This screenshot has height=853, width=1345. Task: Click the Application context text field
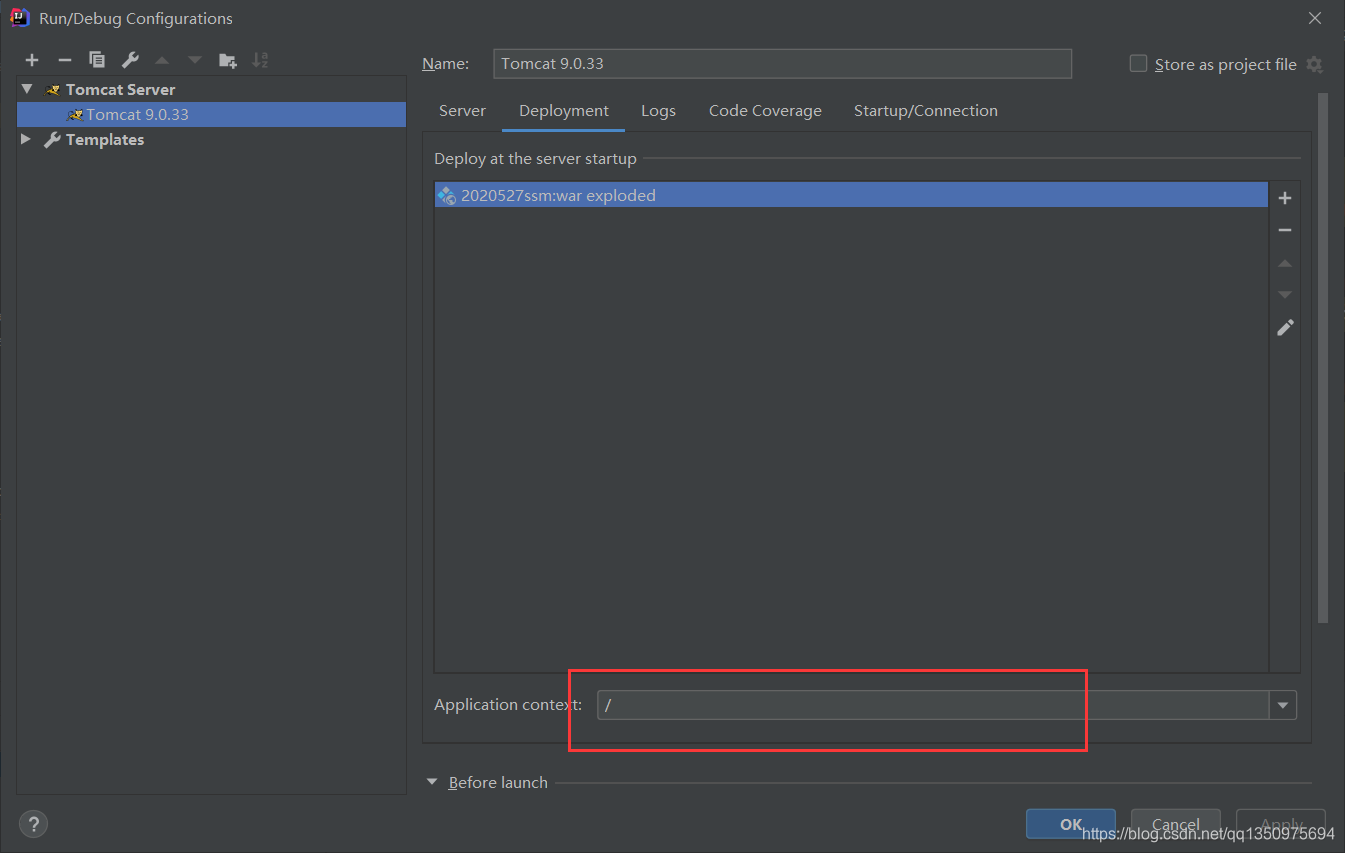(933, 705)
